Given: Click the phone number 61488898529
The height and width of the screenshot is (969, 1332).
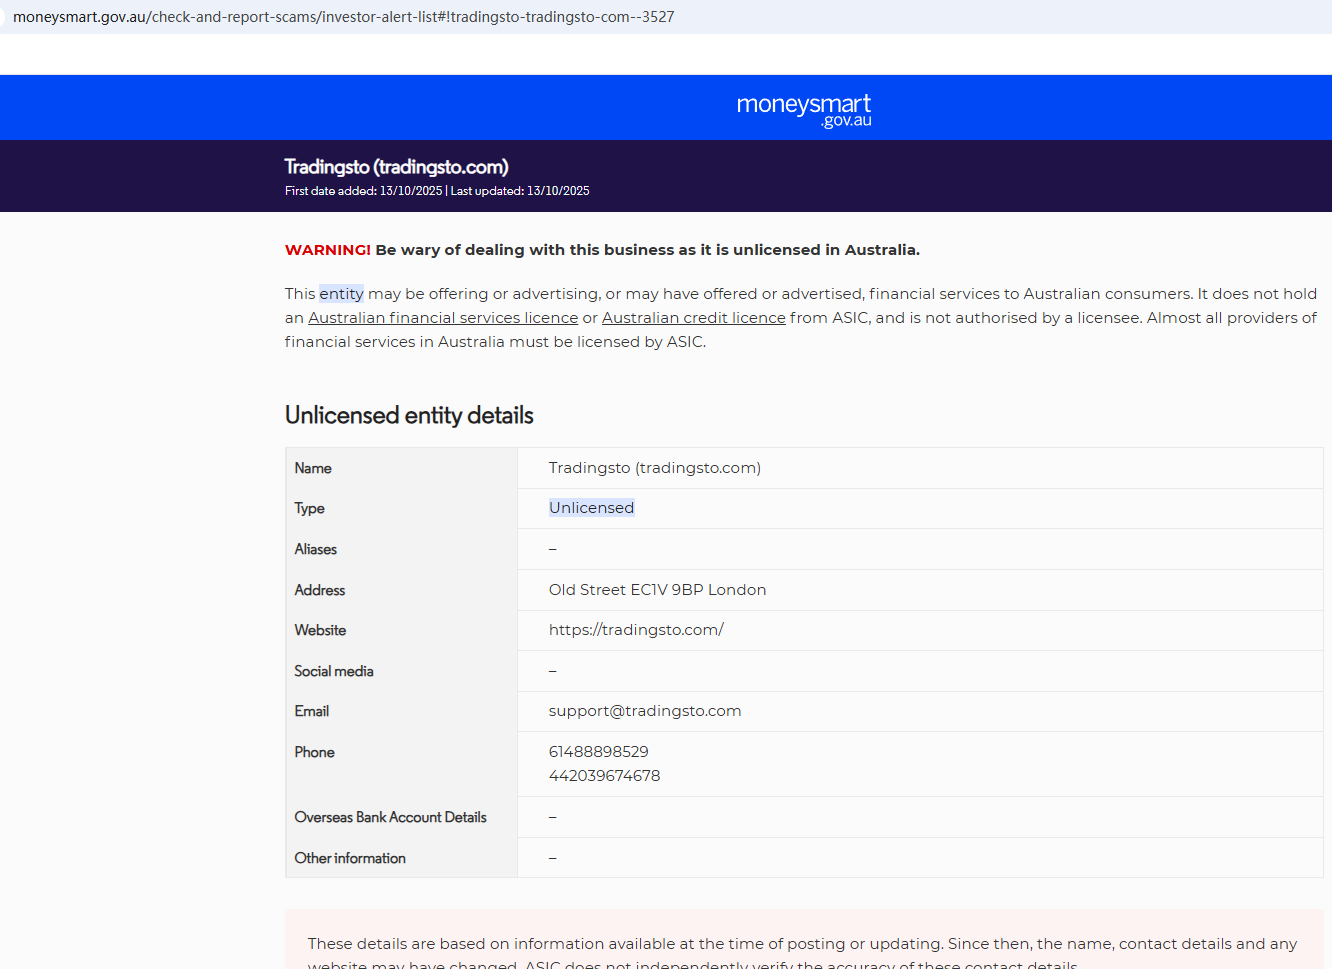Looking at the screenshot, I should pos(599,752).
